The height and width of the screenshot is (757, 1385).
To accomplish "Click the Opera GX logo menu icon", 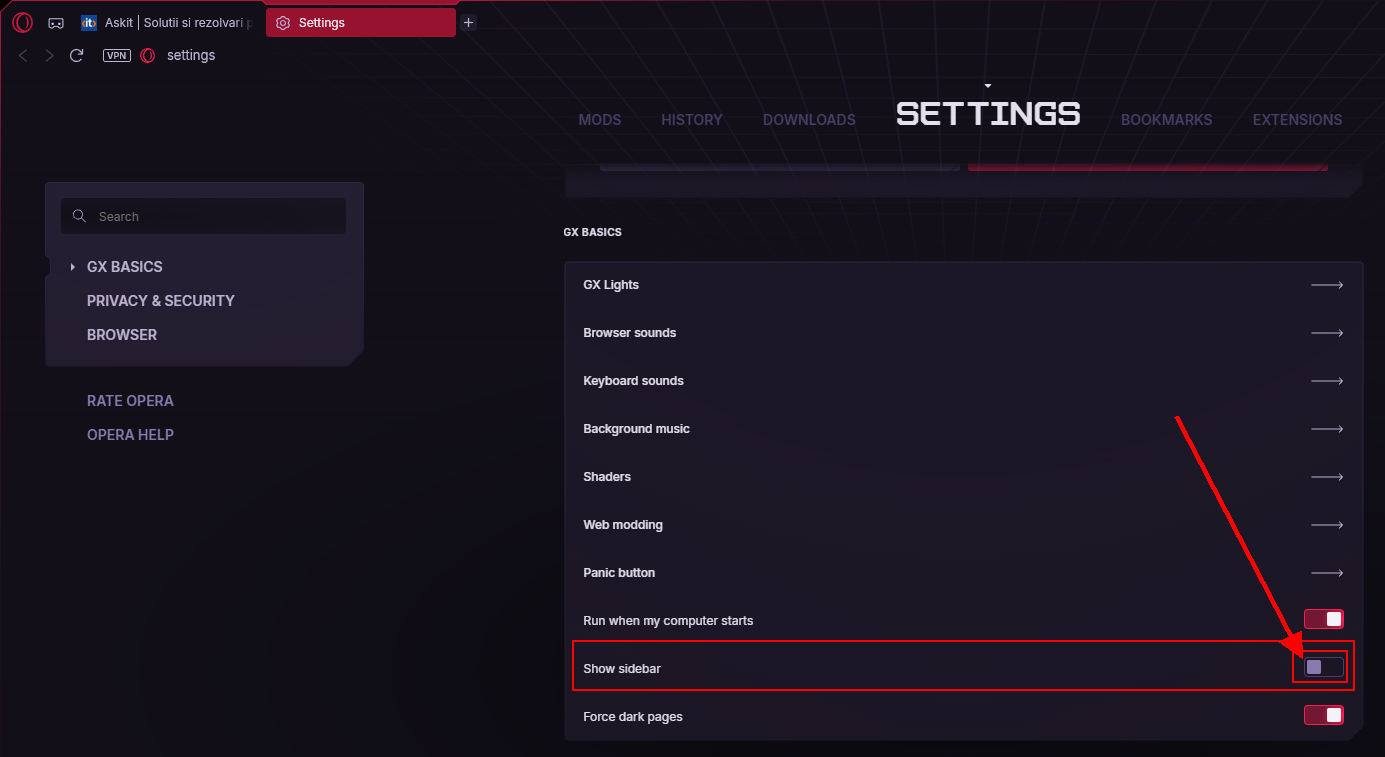I will 22,22.
